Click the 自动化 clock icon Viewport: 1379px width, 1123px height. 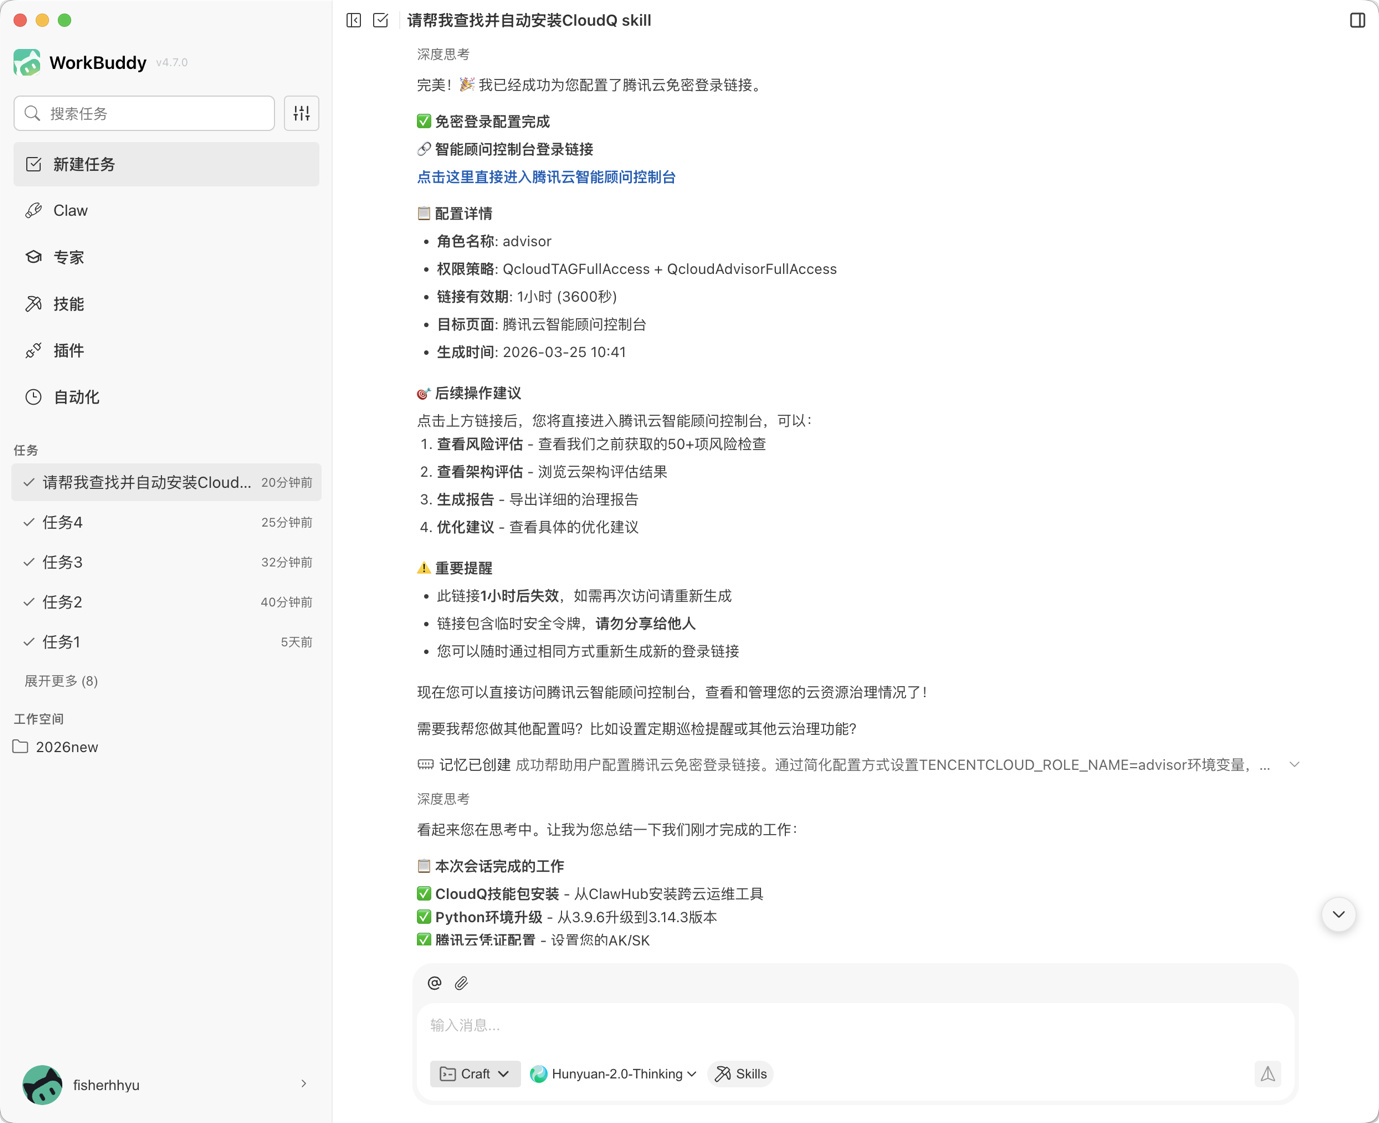coord(34,397)
